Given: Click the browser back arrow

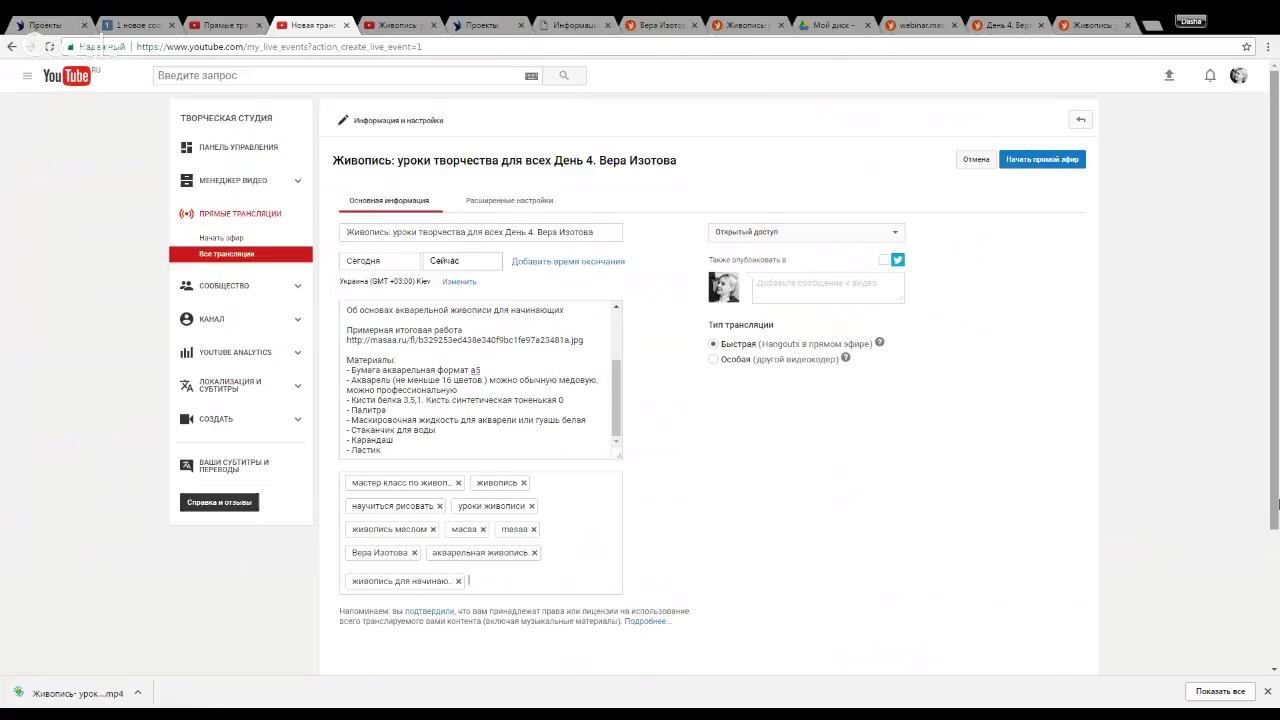Looking at the screenshot, I should [12, 46].
